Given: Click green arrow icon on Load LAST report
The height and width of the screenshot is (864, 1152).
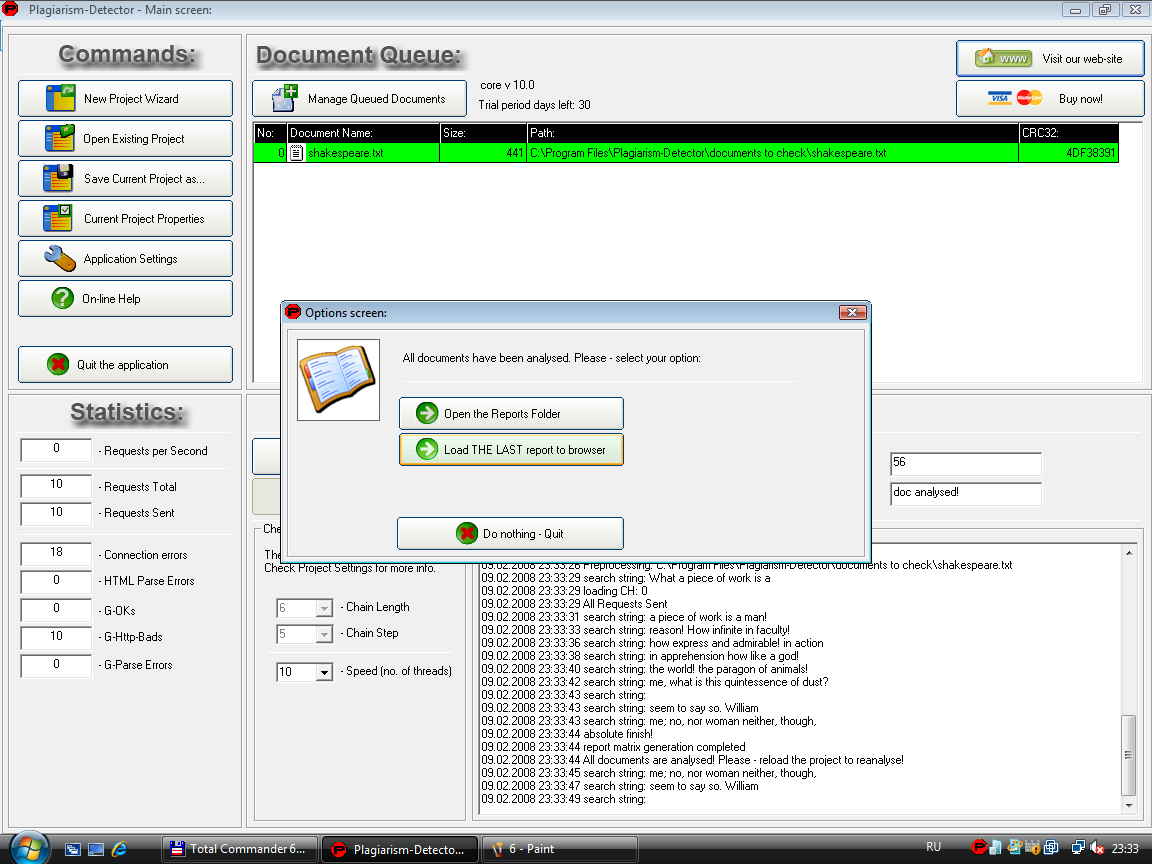Looking at the screenshot, I should pos(427,450).
